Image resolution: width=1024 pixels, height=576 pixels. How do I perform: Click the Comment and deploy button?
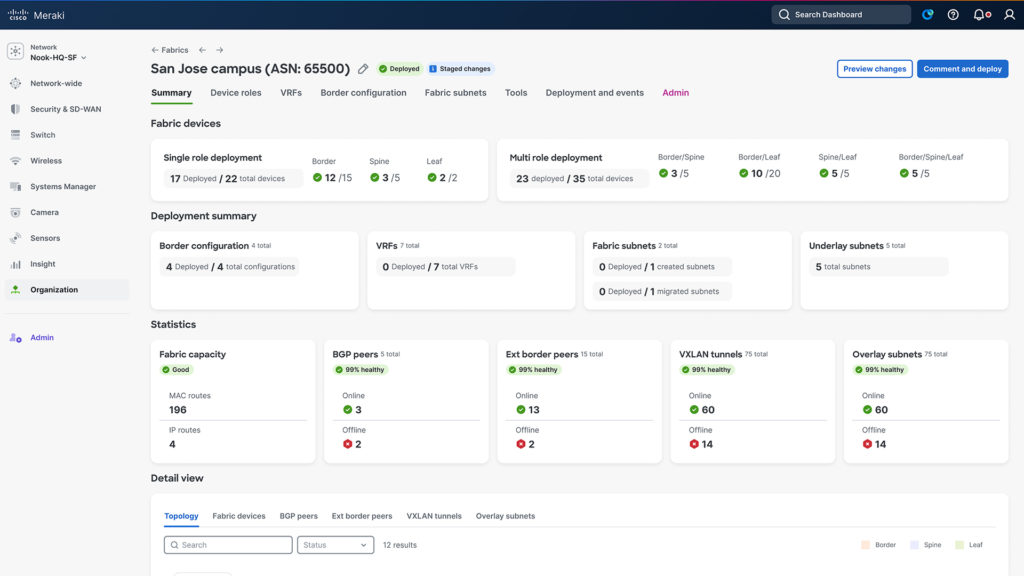960,69
